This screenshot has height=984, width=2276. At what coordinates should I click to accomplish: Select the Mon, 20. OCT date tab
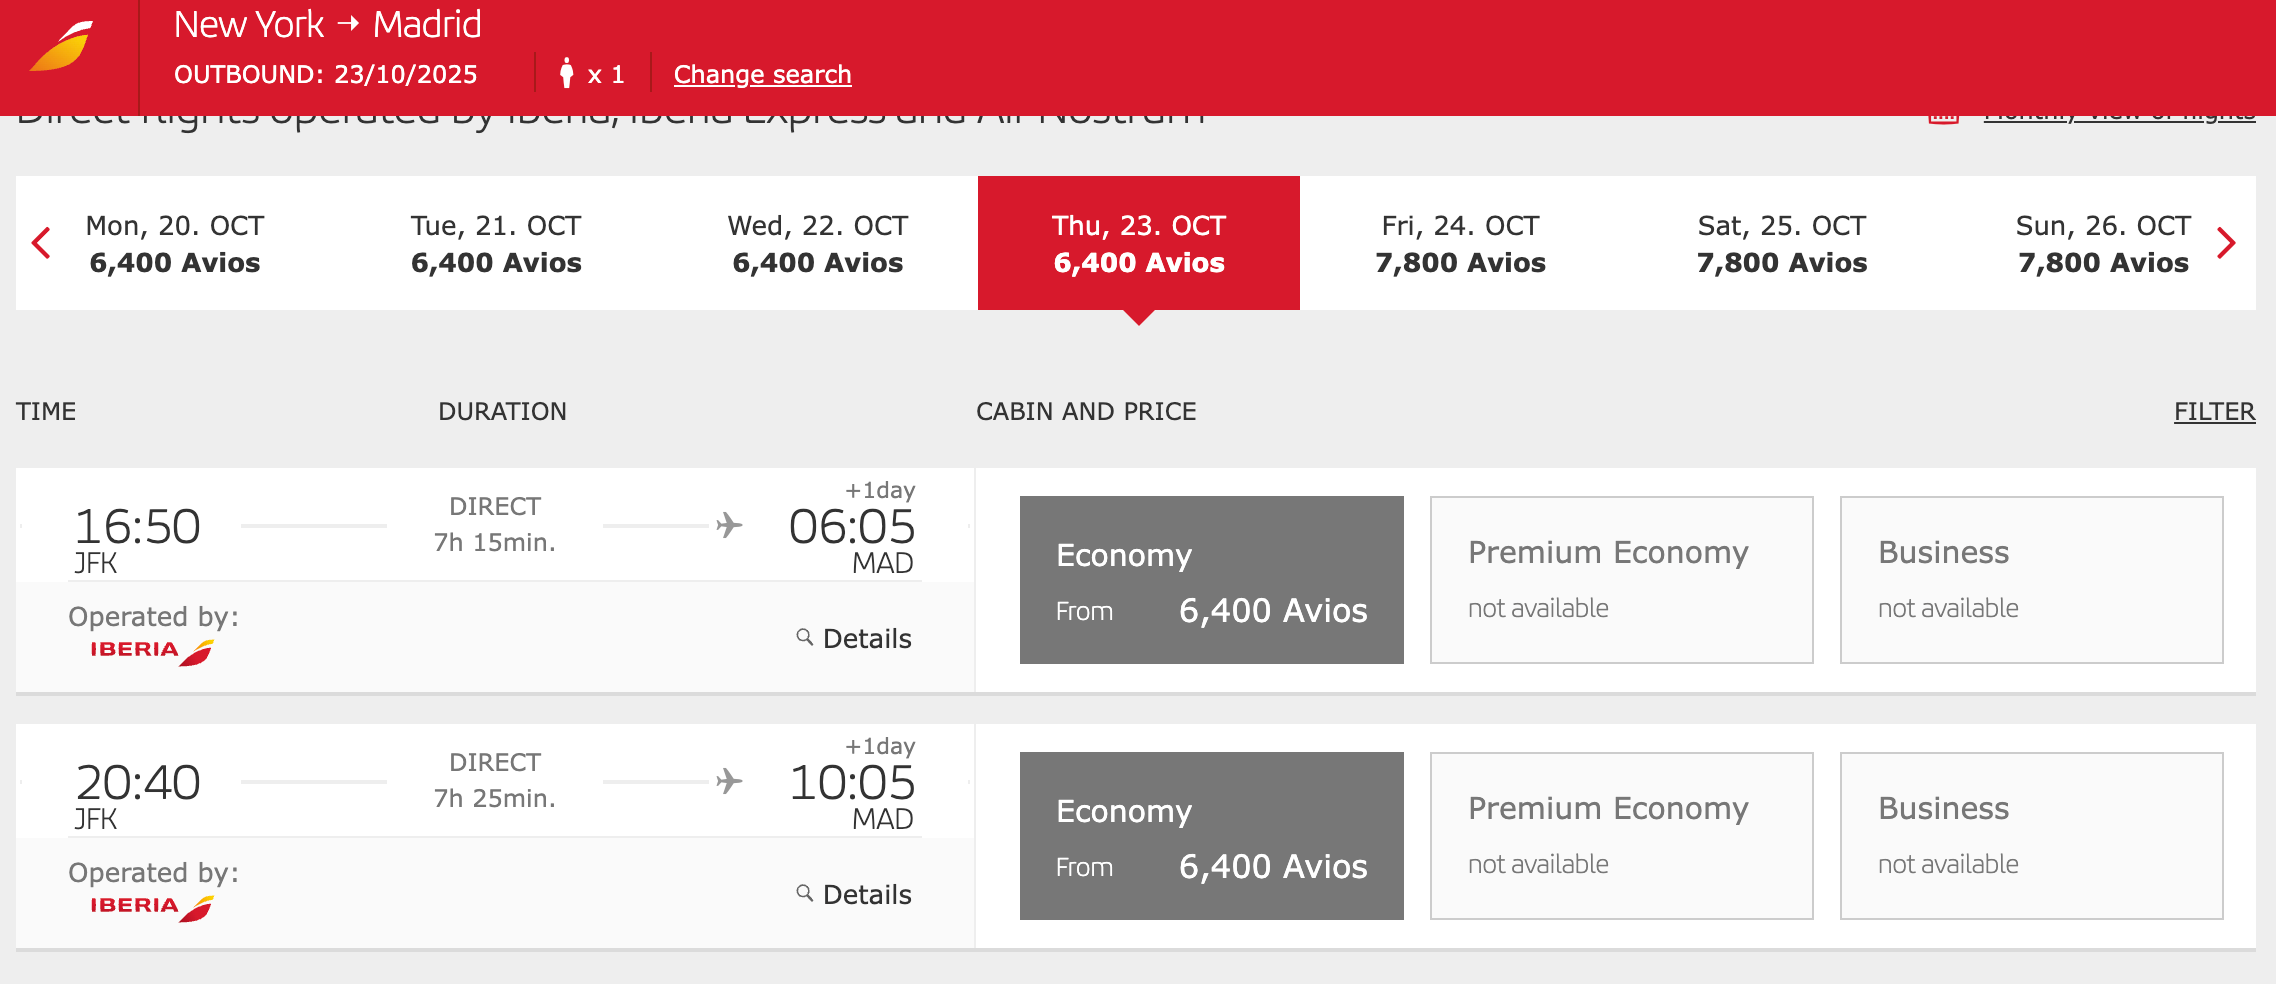point(175,243)
